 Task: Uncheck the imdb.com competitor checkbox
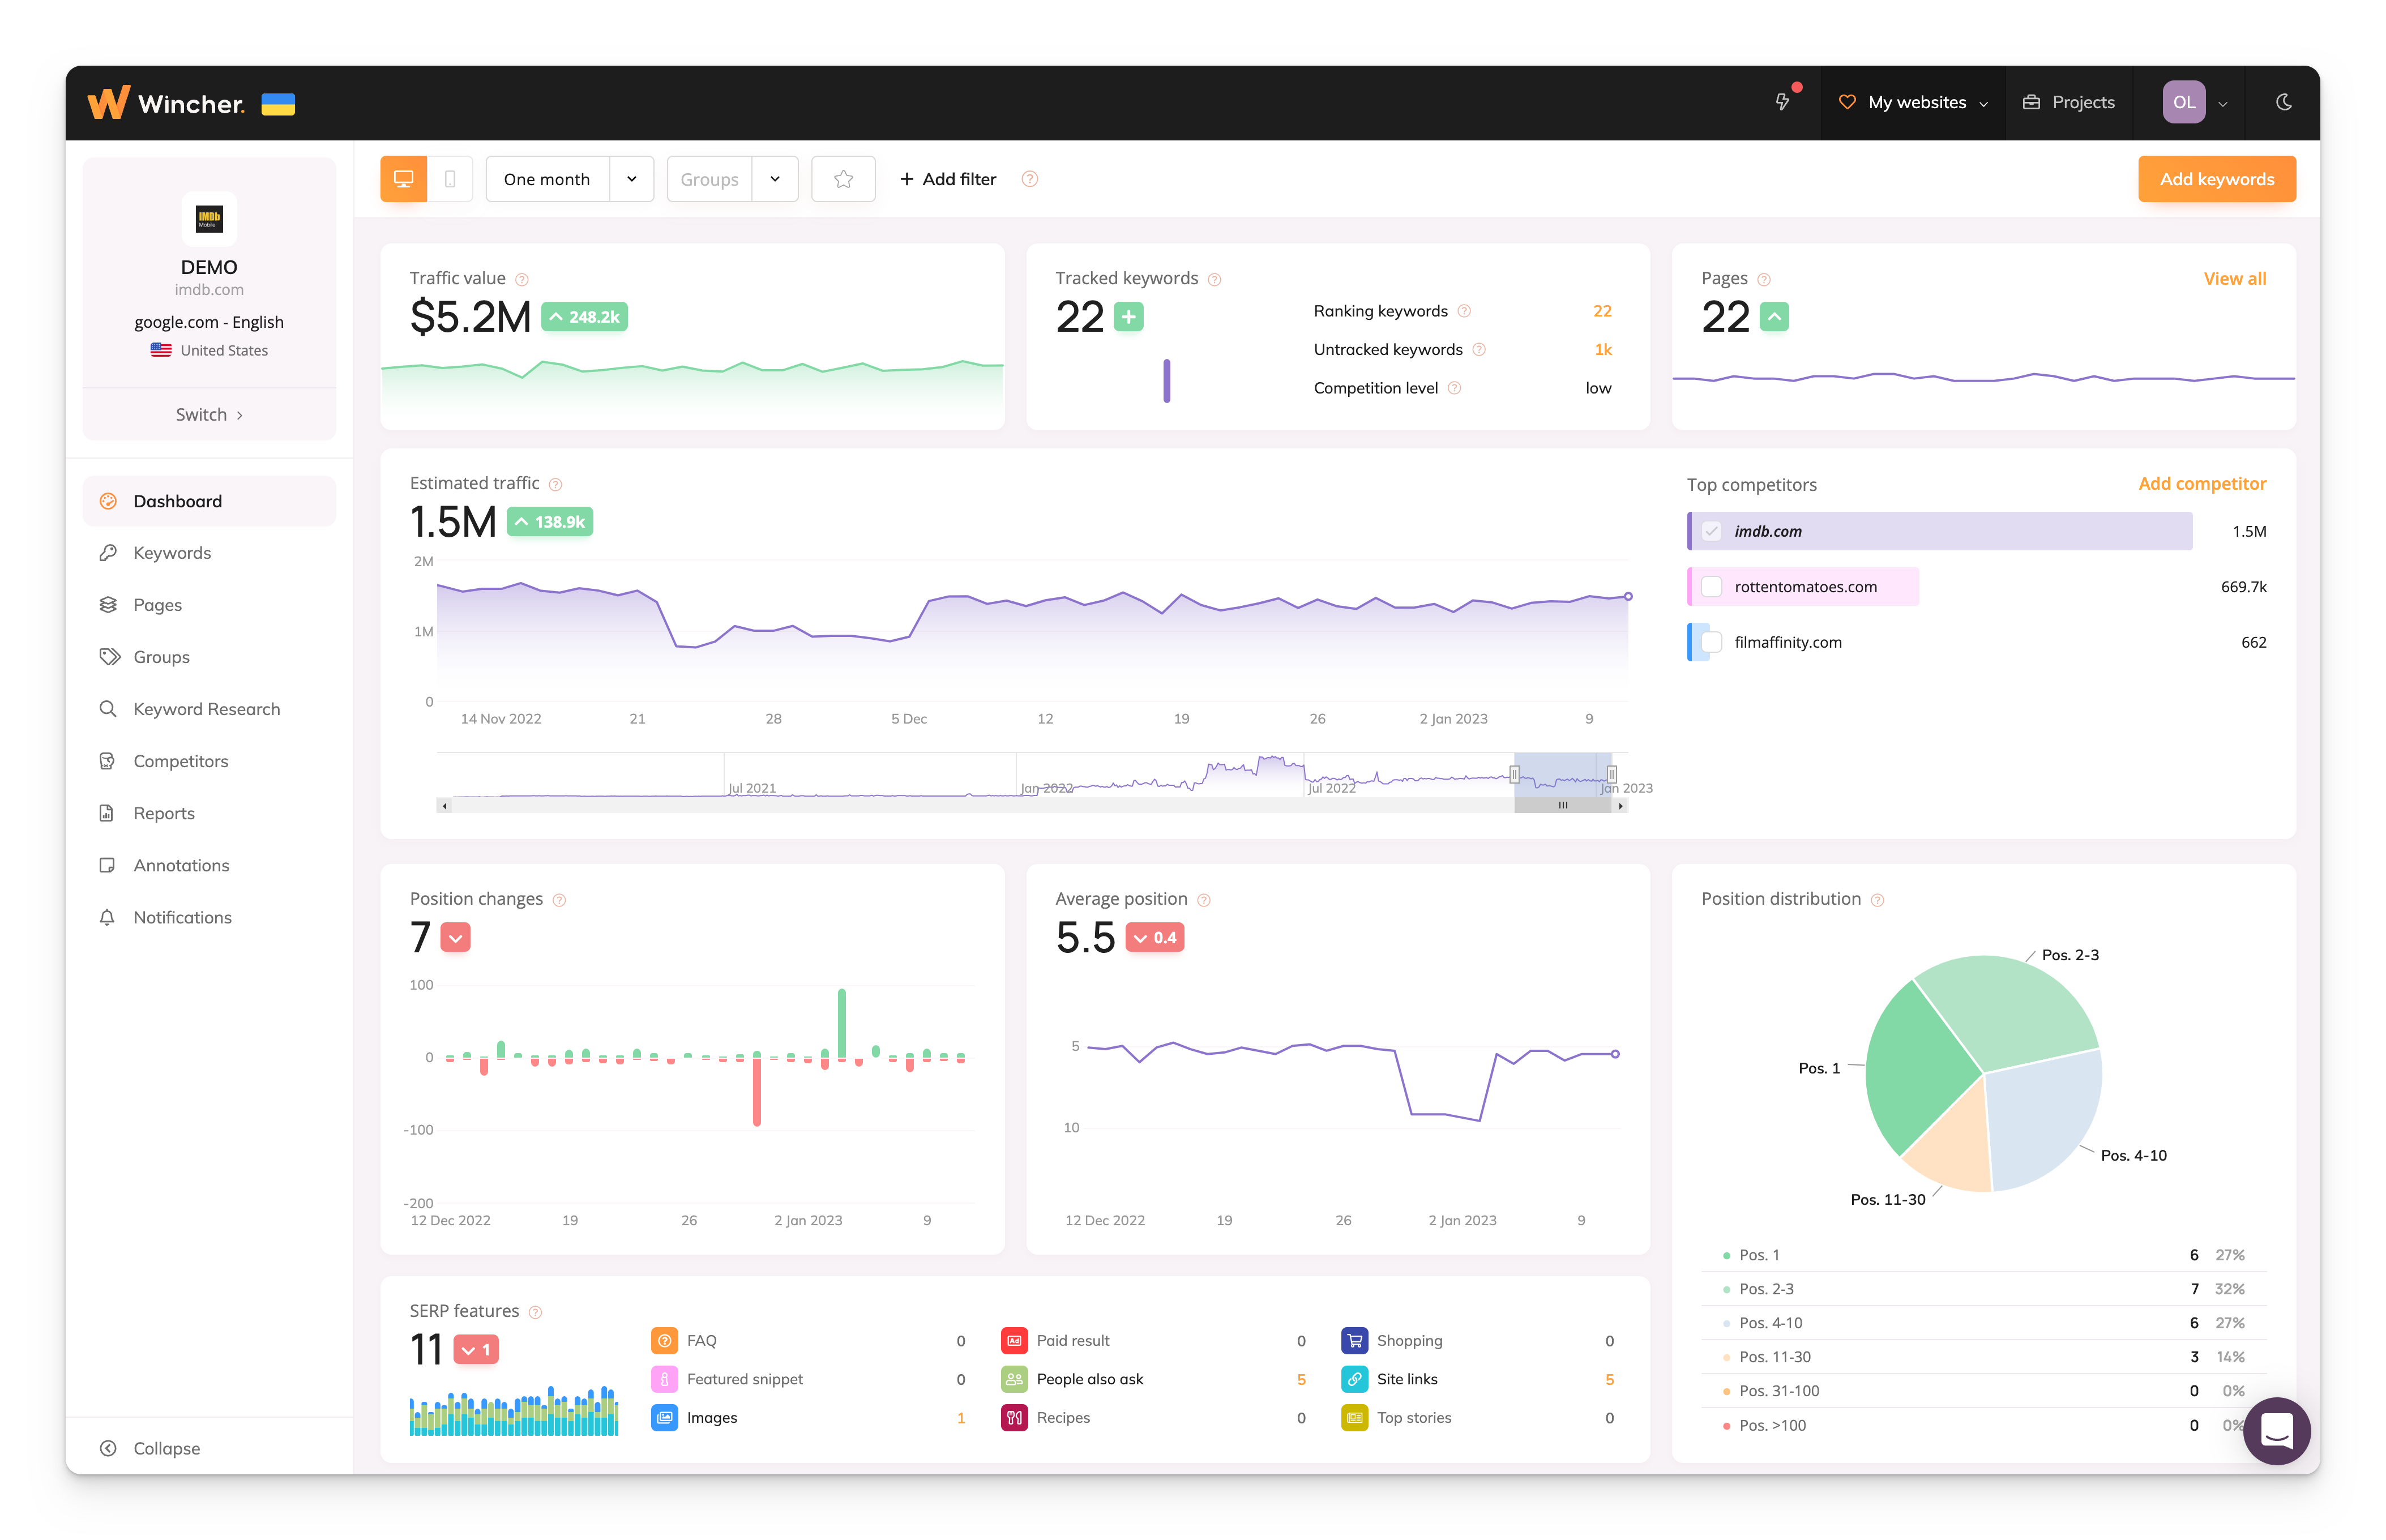pos(1712,531)
